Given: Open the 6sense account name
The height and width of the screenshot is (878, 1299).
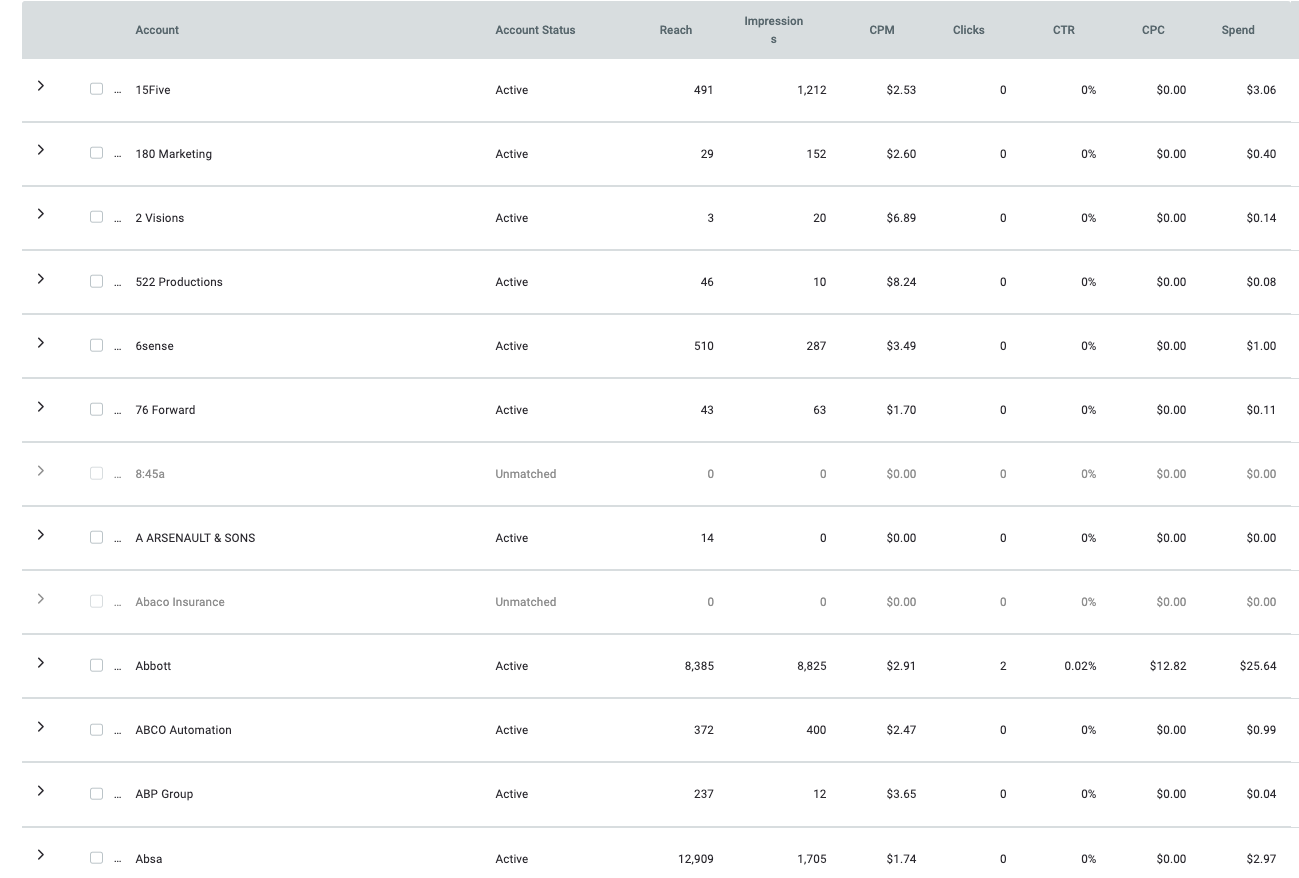Looking at the screenshot, I should coord(155,346).
